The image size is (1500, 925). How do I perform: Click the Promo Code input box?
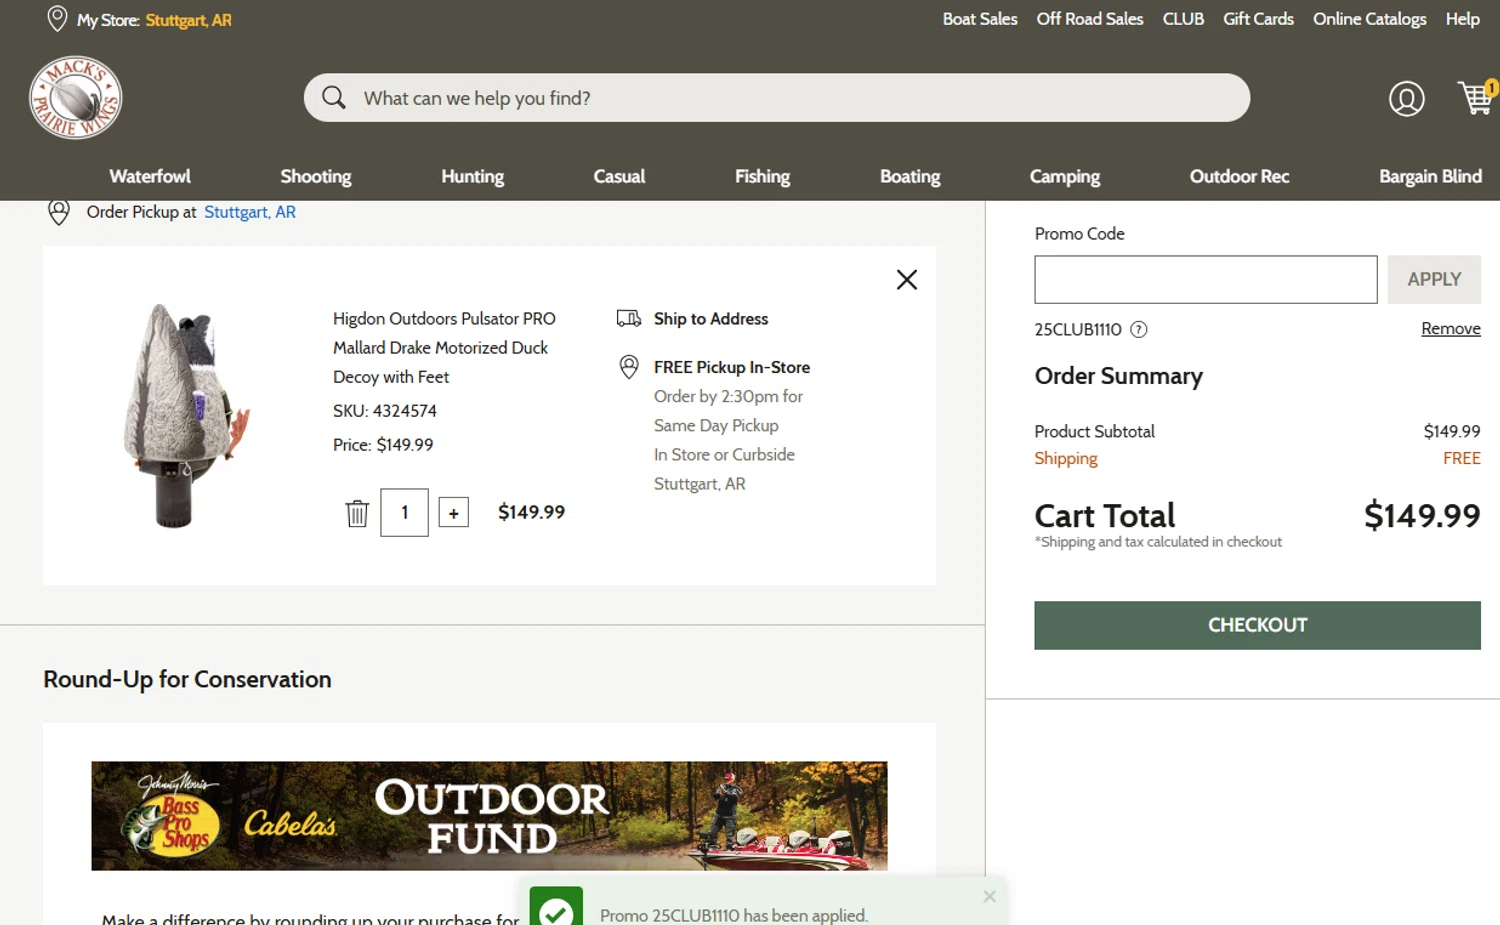(1206, 279)
